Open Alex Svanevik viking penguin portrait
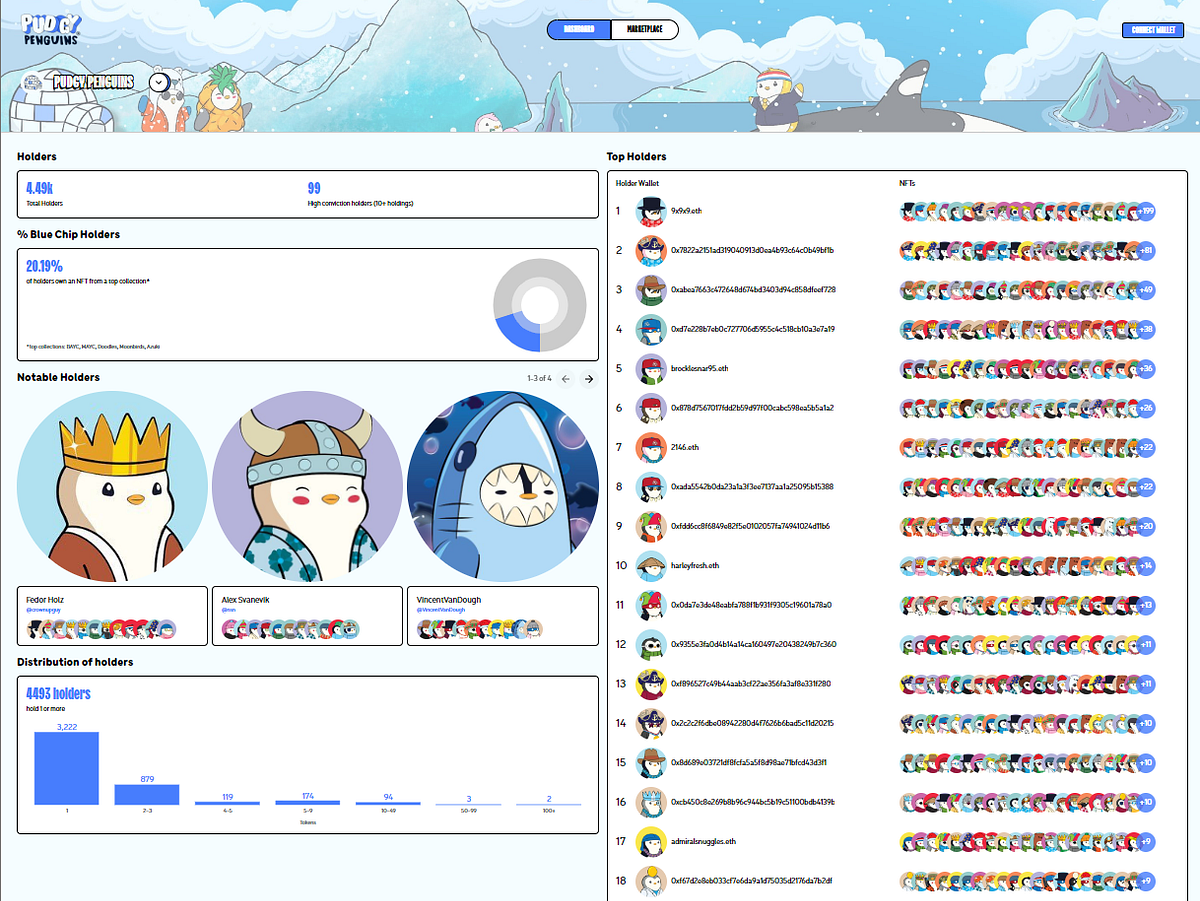The height and width of the screenshot is (901, 1200). click(x=307, y=487)
